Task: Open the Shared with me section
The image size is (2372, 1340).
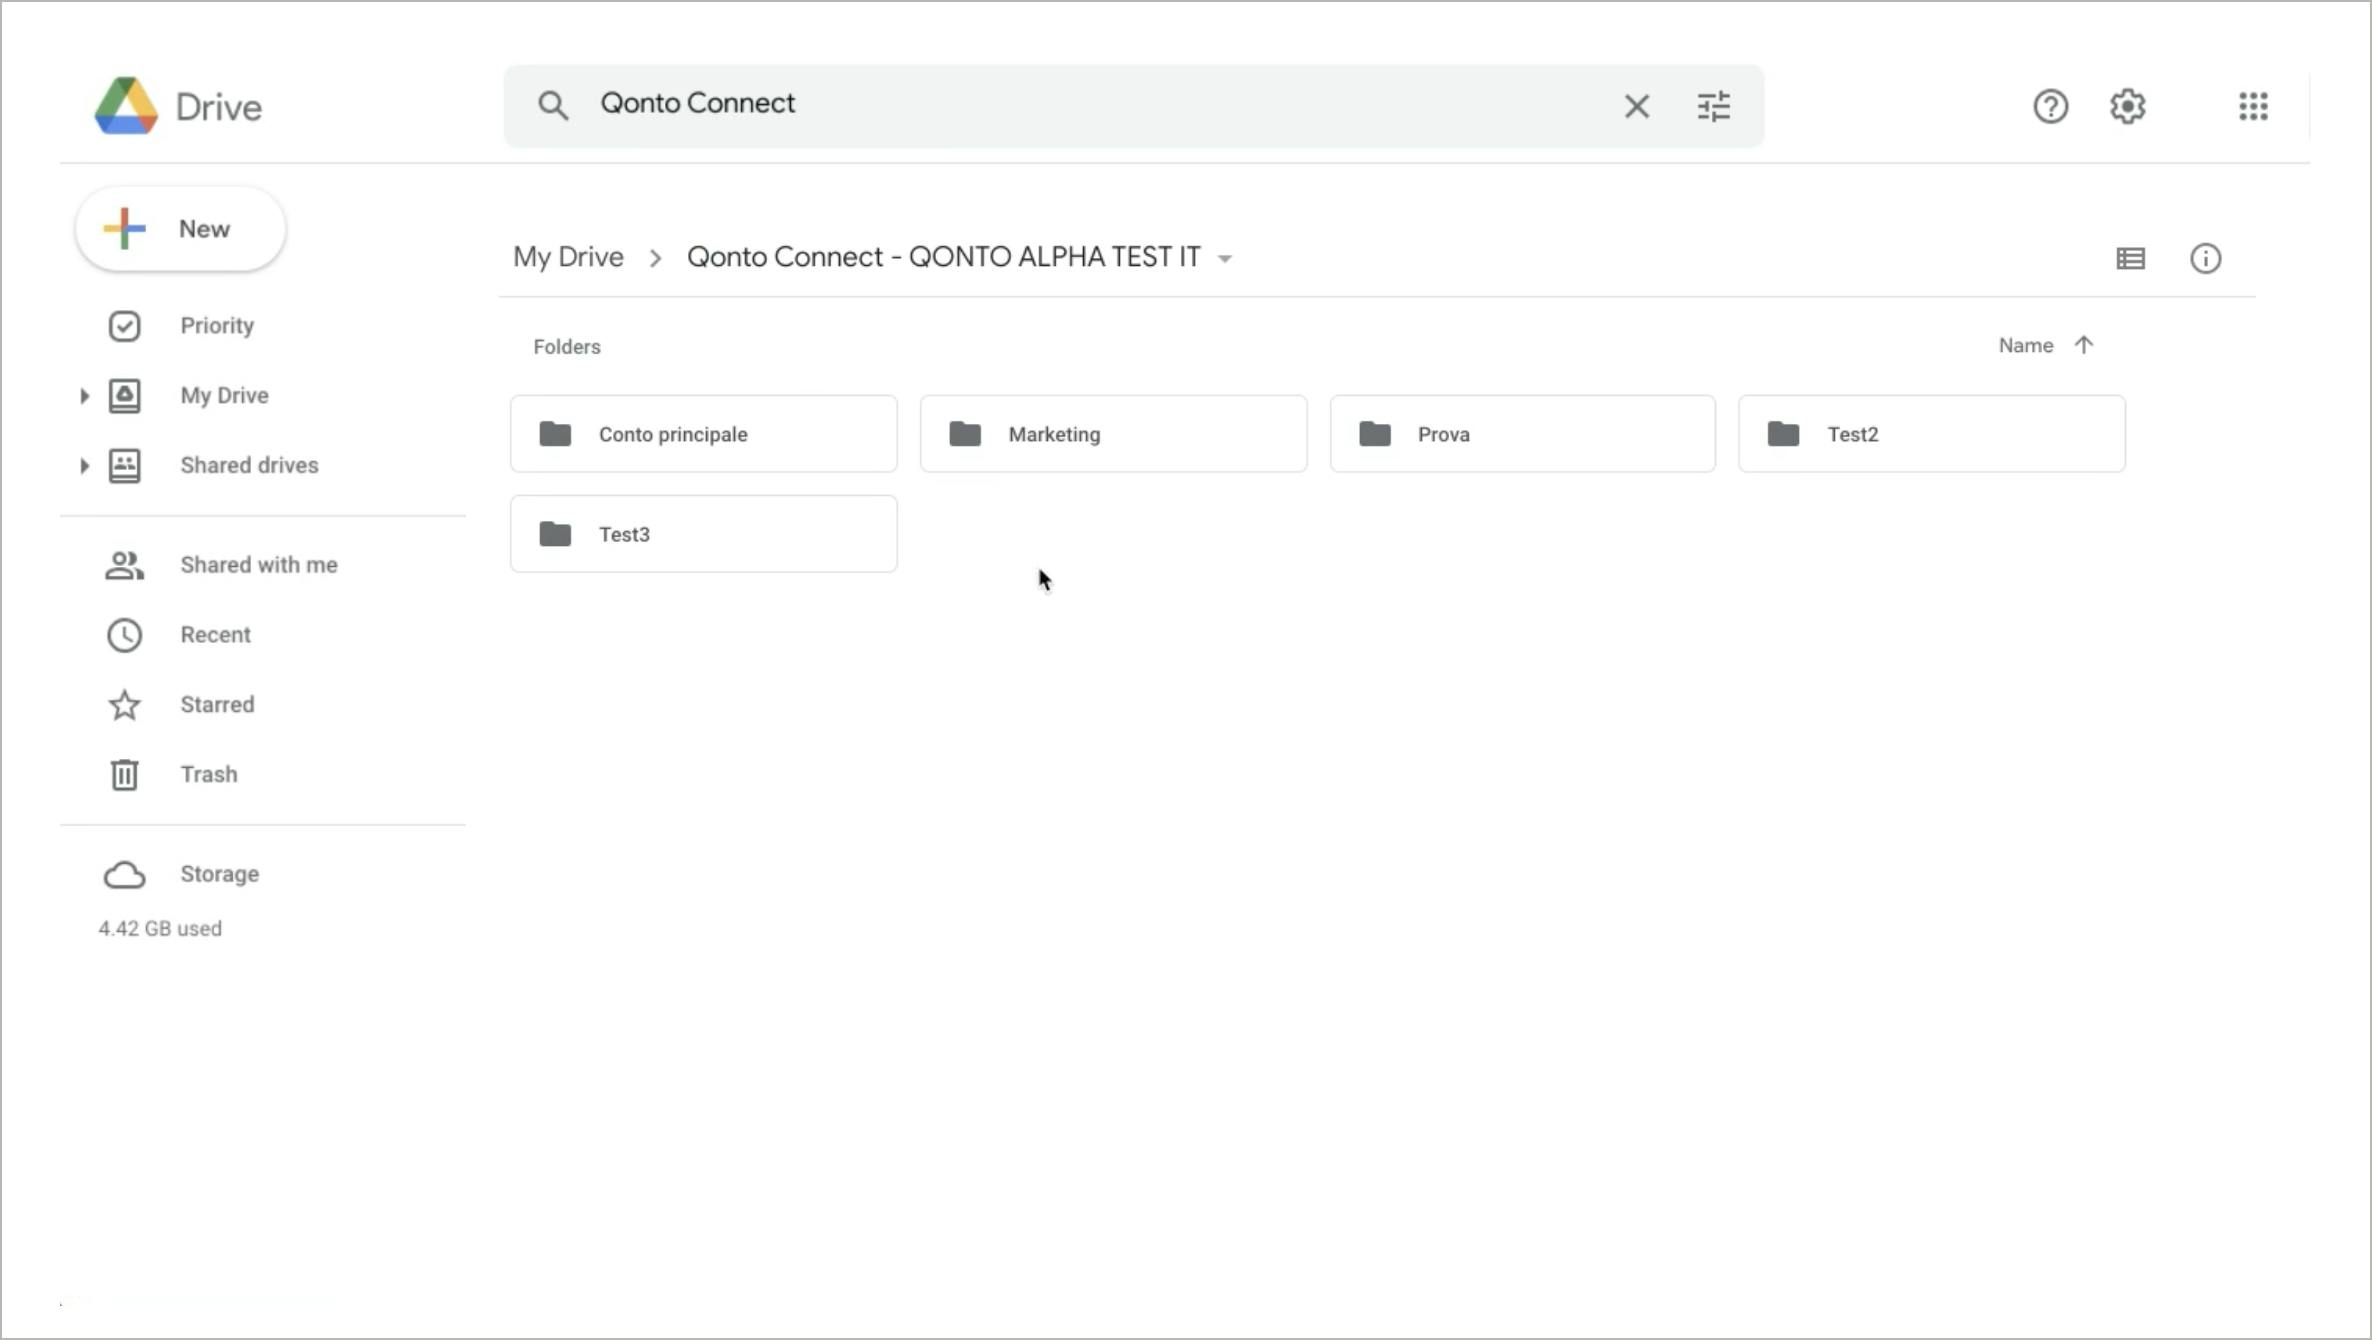Action: pyautogui.click(x=258, y=564)
